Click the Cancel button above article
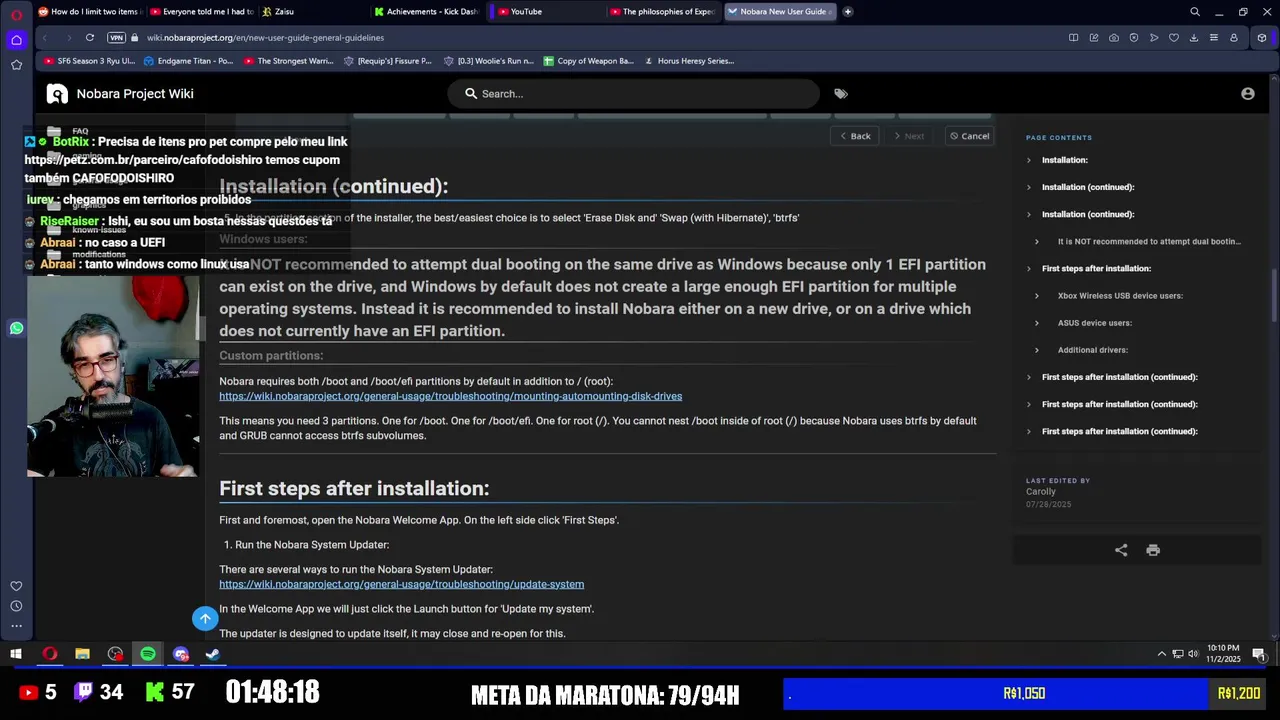This screenshot has height=720, width=1280. tap(970, 136)
